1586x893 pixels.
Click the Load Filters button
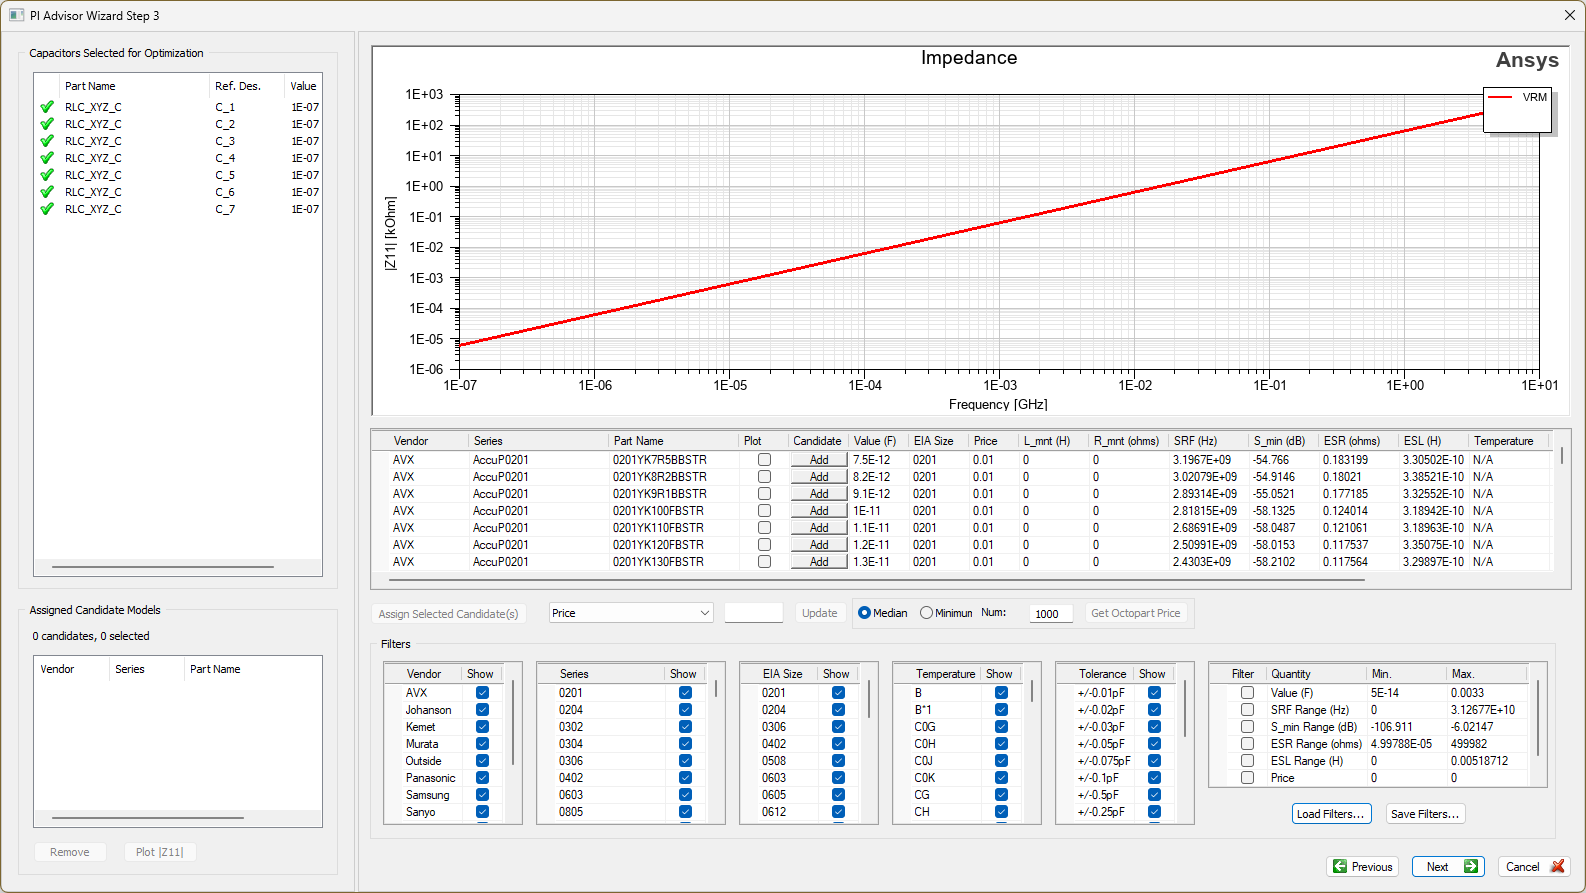1330,814
